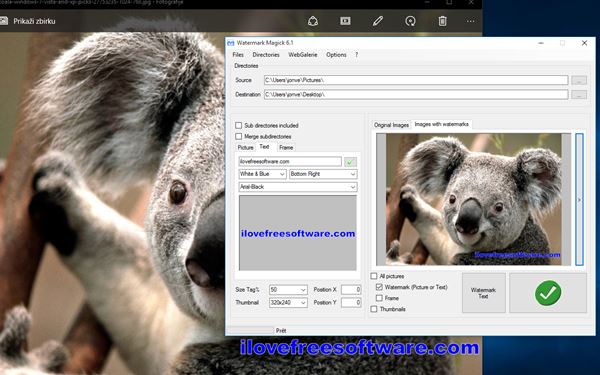Viewport: 600px width, 375px height.
Task: Run processing with large green checkmark button
Action: click(548, 293)
